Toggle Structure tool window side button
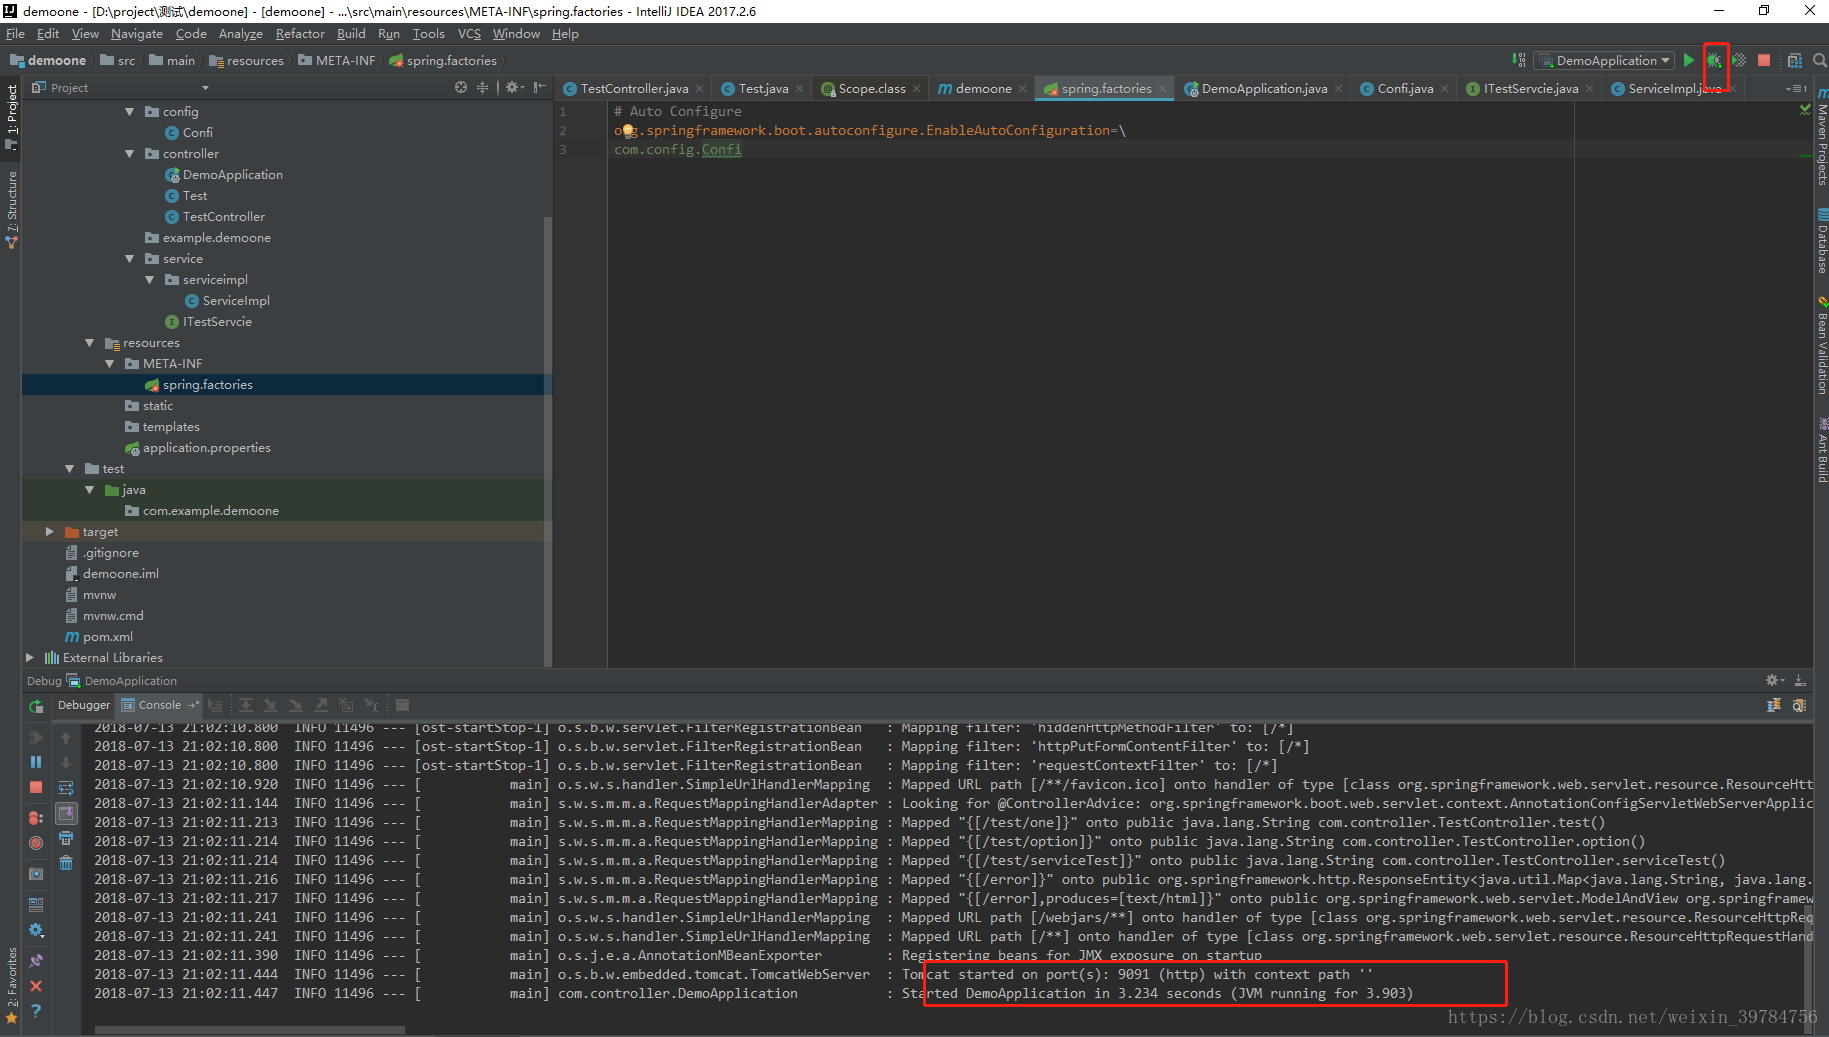The image size is (1829, 1037). (x=11, y=209)
